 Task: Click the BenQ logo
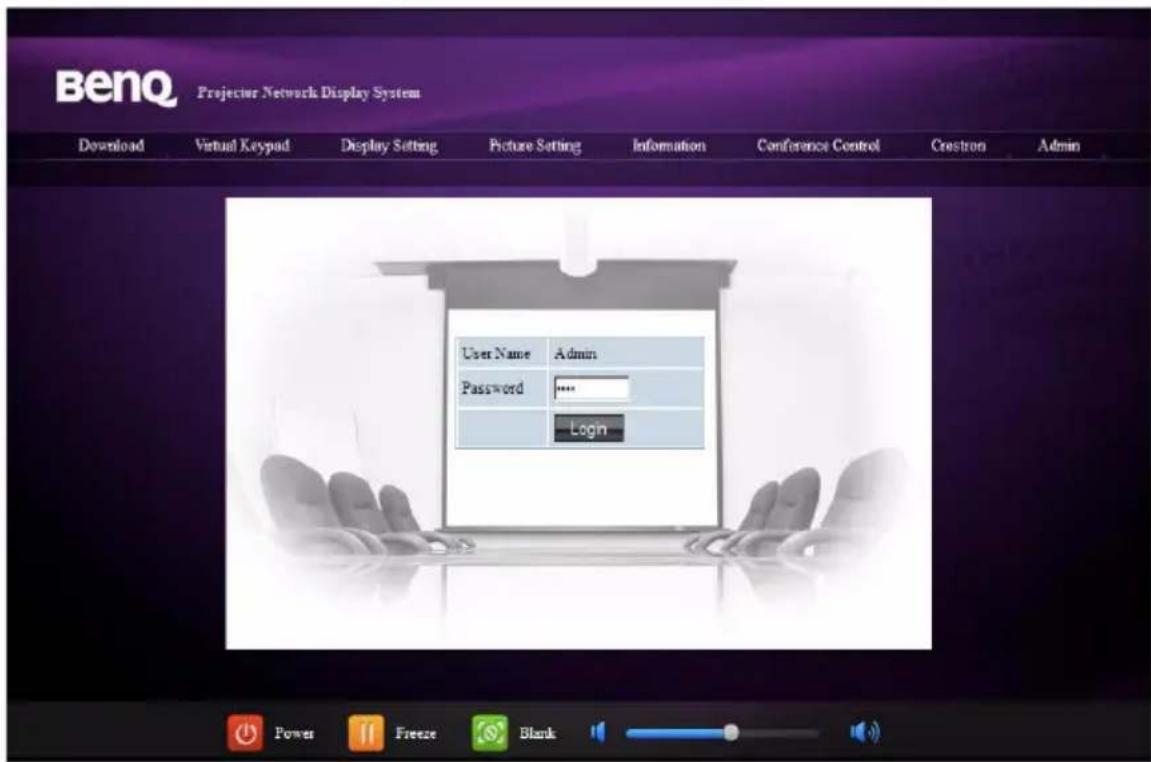(116, 89)
